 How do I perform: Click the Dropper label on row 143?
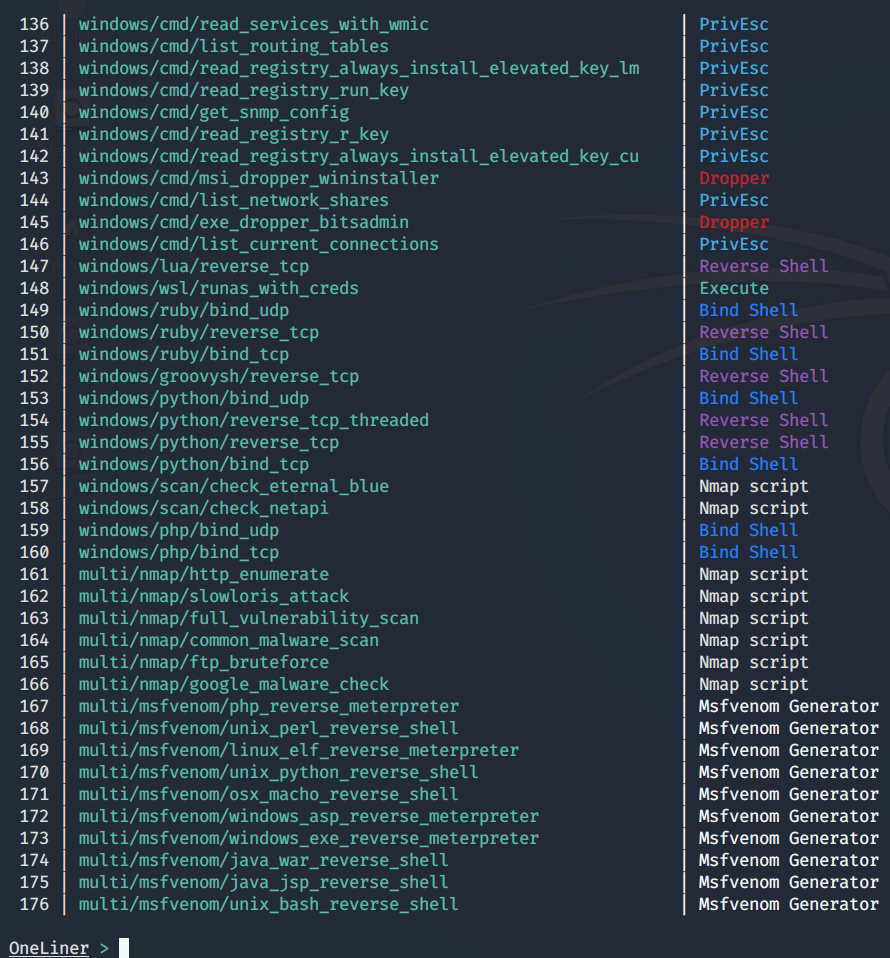tap(733, 178)
